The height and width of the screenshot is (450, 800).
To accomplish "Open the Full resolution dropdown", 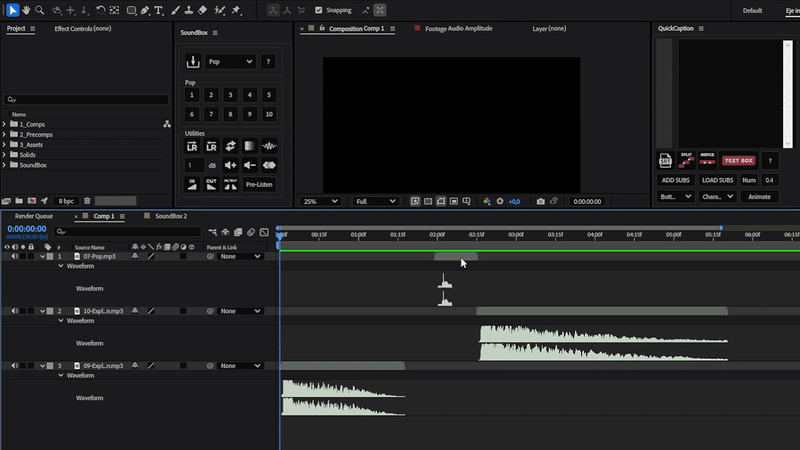I will 375,201.
